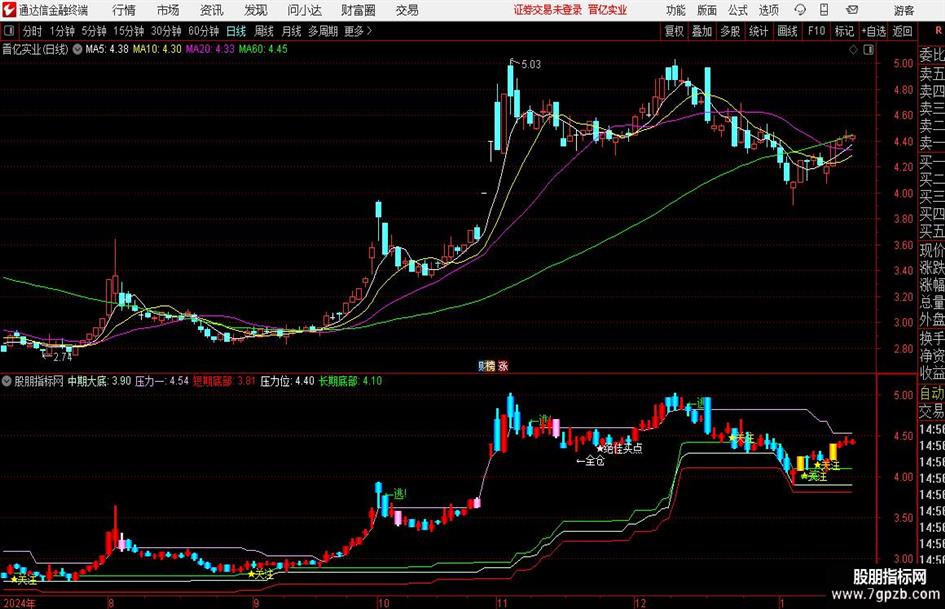Click the 多股 multi-stock button
Image resolution: width=945 pixels, height=609 pixels.
(730, 31)
